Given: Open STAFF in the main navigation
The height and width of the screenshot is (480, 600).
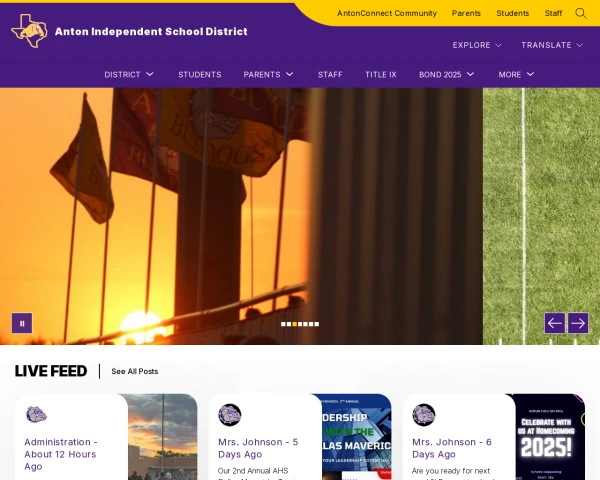Looking at the screenshot, I should [x=330, y=75].
